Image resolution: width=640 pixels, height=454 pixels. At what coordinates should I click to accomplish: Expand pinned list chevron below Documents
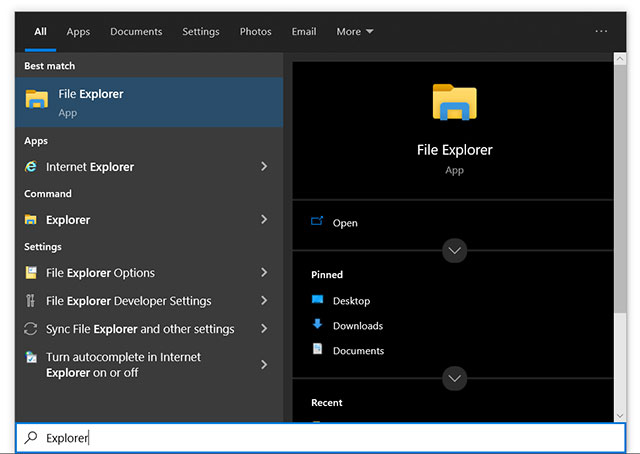coord(455,378)
